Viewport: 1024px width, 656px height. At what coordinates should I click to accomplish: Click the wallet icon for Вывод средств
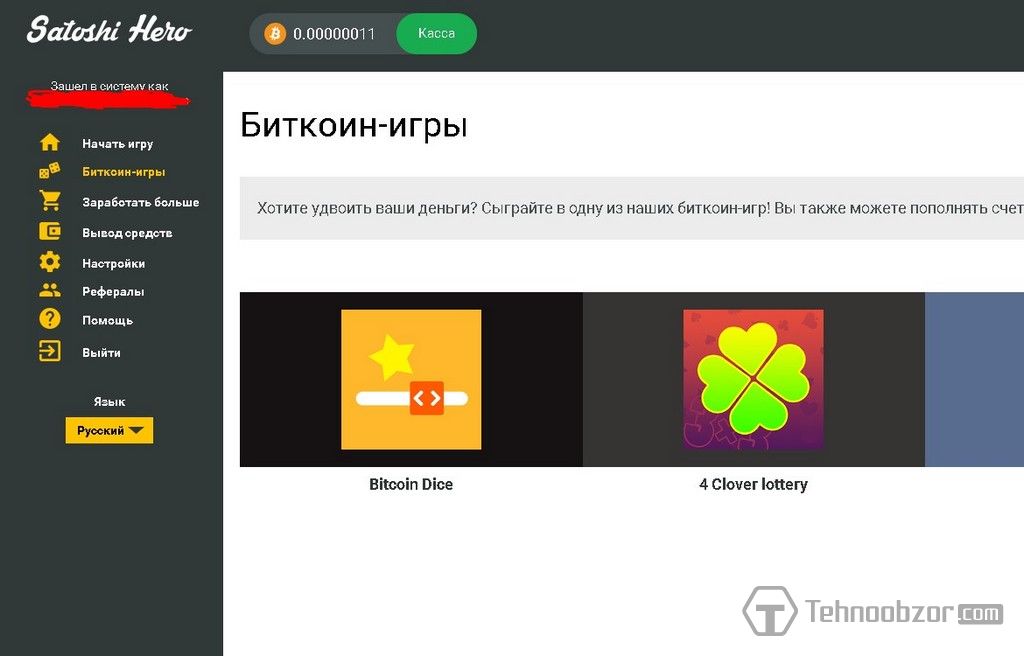[49, 232]
